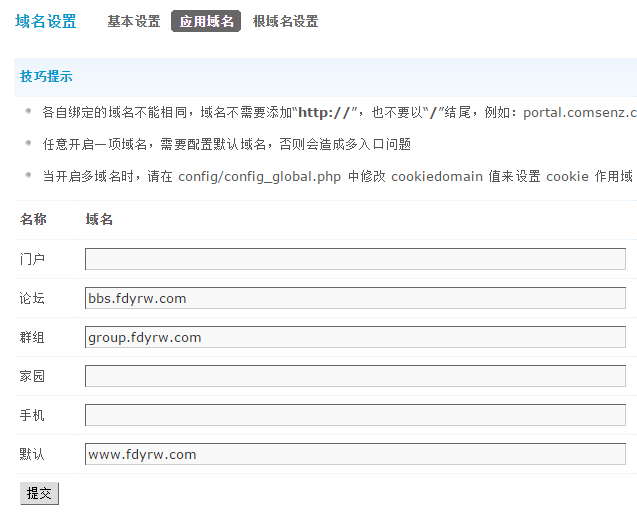Click the 名称 column header

33,219
